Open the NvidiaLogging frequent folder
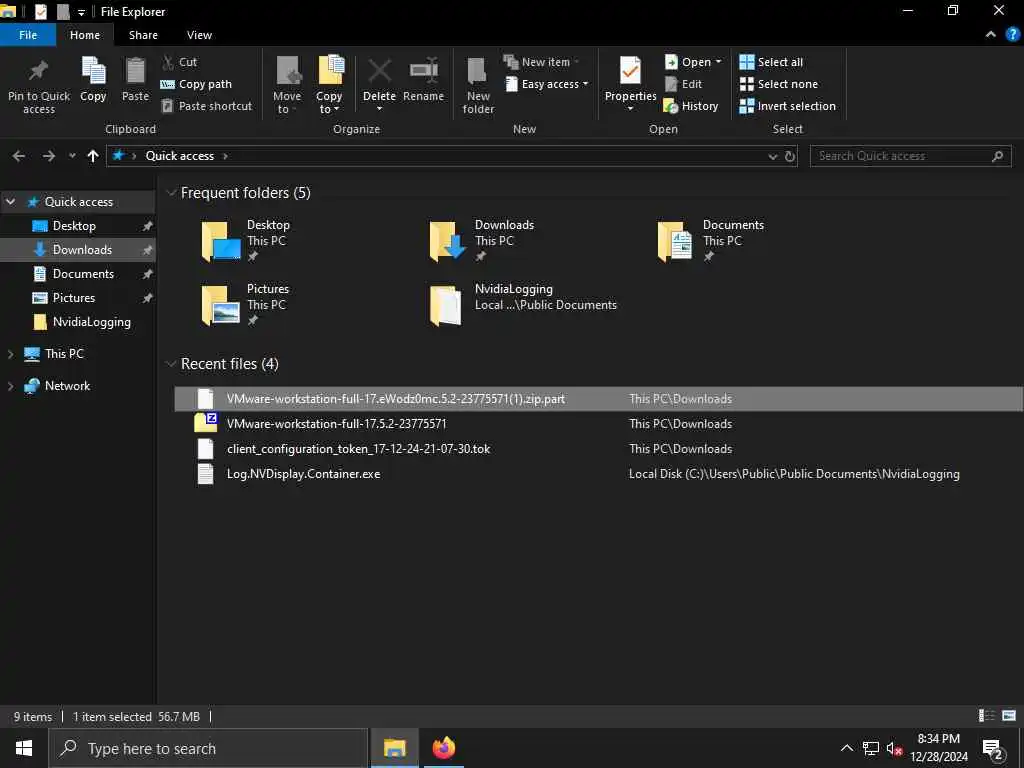Image resolution: width=1024 pixels, height=768 pixels. [x=523, y=304]
